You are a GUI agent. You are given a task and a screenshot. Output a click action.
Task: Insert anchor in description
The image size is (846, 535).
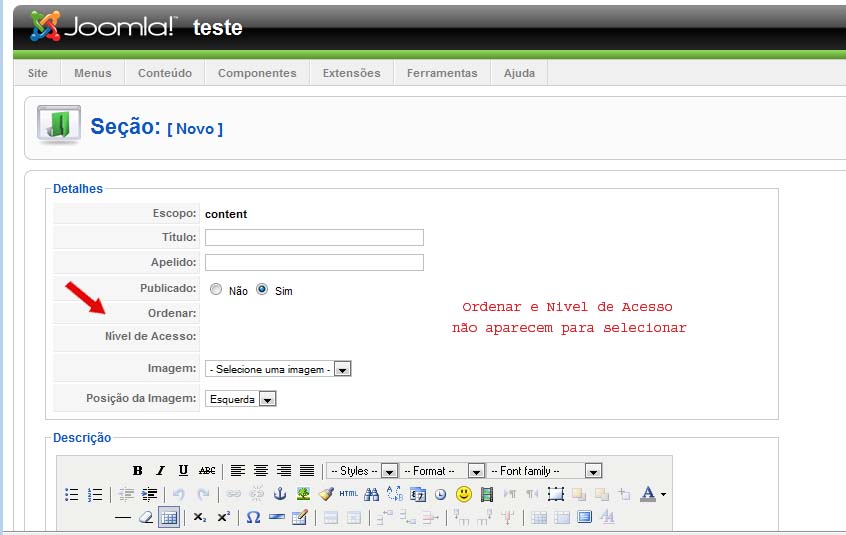coord(280,493)
